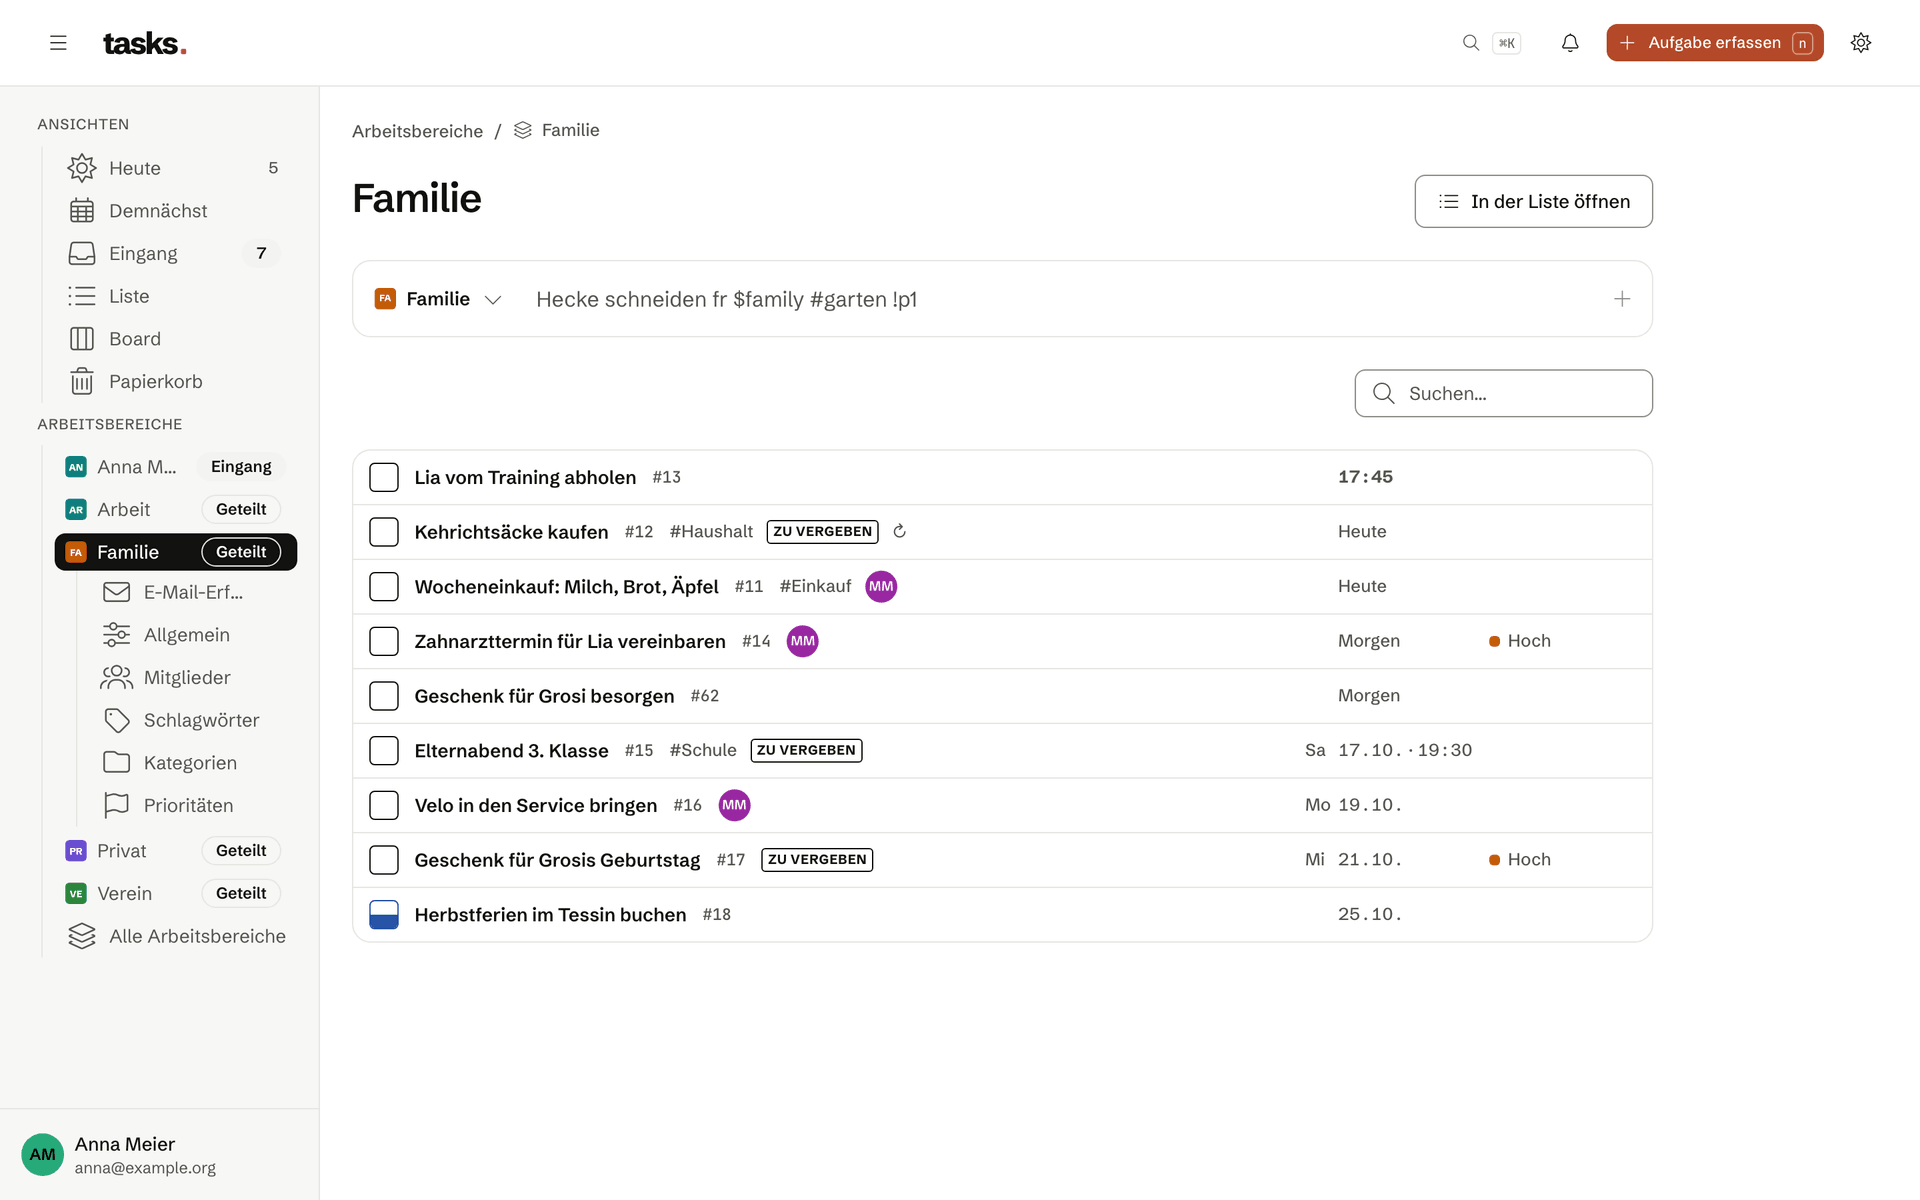Click the E-Mail-Erf... envelope icon
Viewport: 1920px width, 1200px height.
(116, 592)
